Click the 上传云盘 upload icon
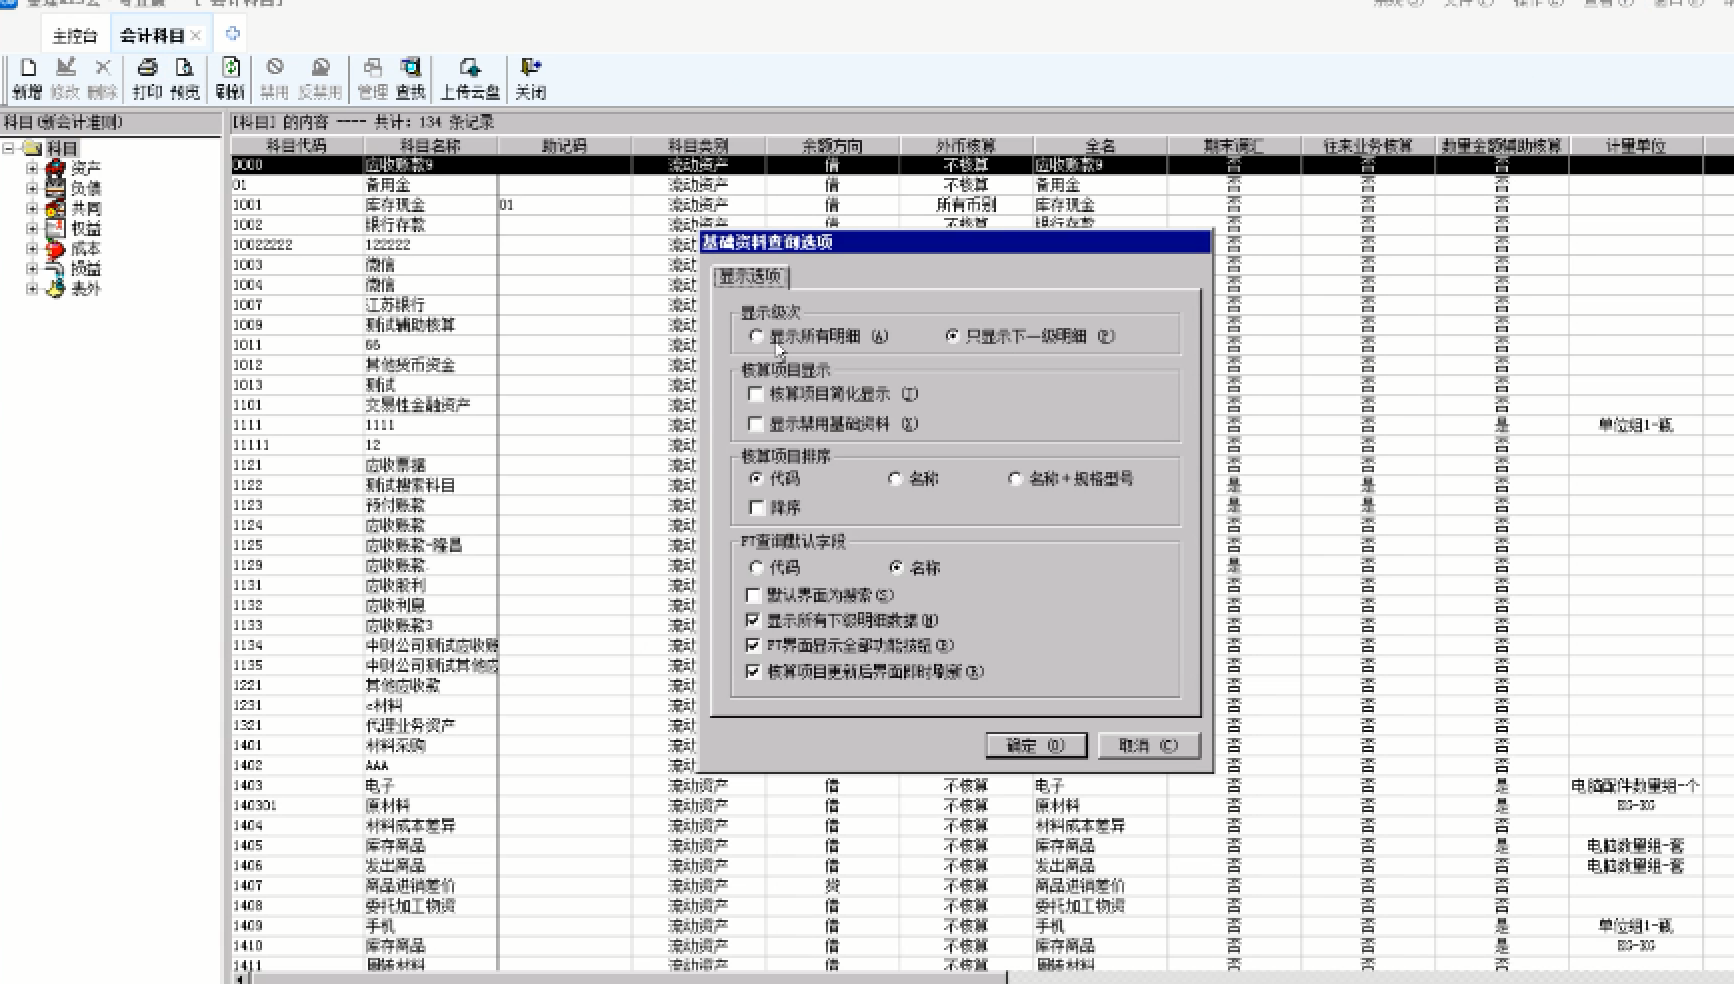 [469, 78]
